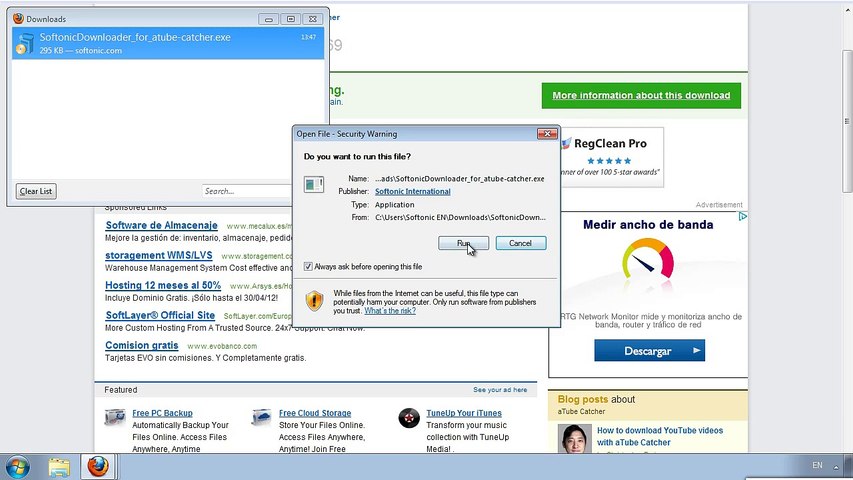853x480 pixels.
Task: Open storagement WMS/LVS sponsored link
Action: point(159,255)
